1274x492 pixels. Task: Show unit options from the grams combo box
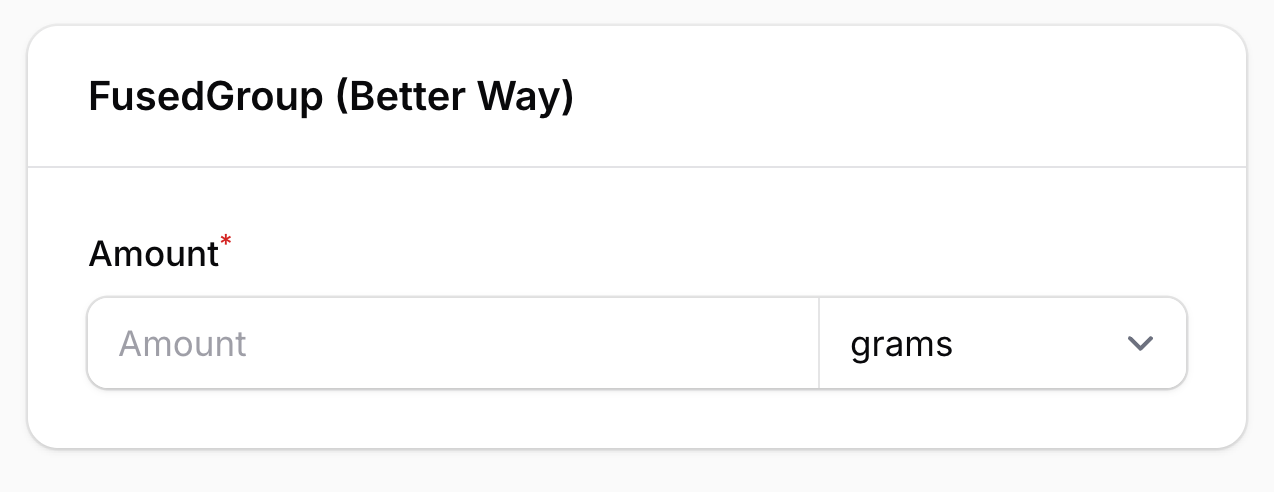[1002, 343]
